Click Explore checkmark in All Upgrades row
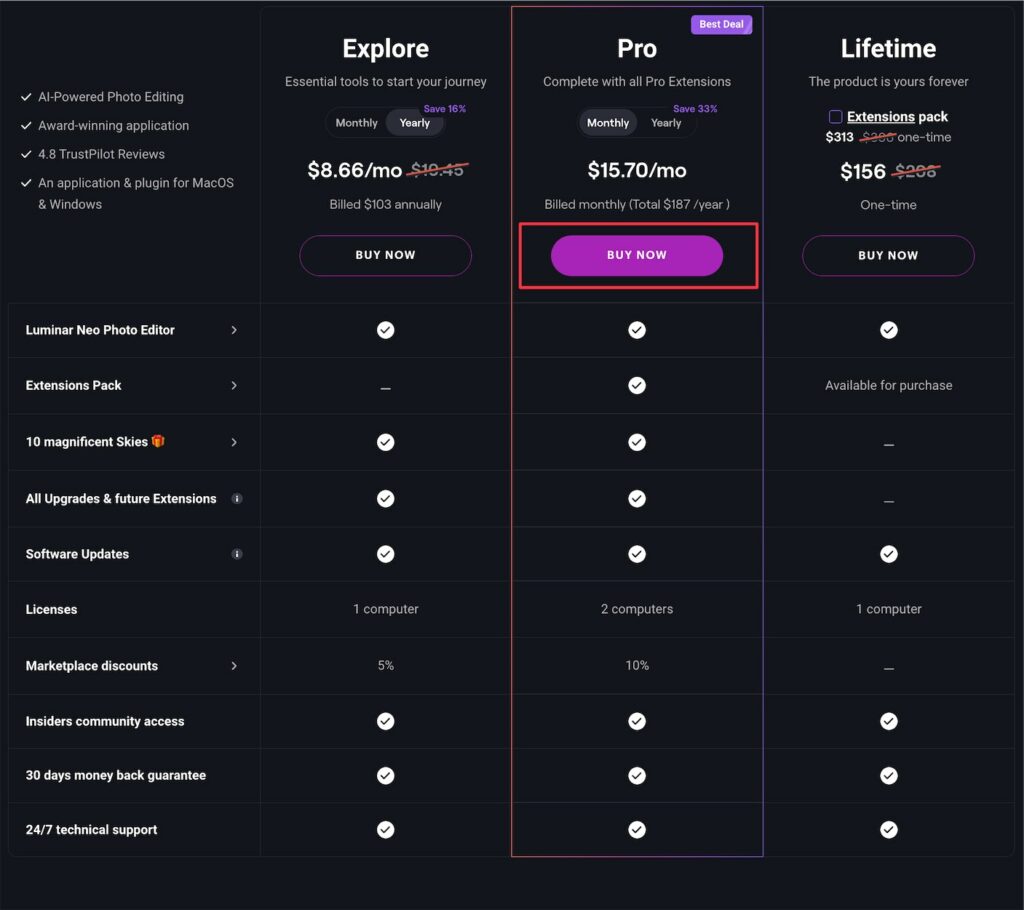The height and width of the screenshot is (910, 1024). click(x=385, y=498)
